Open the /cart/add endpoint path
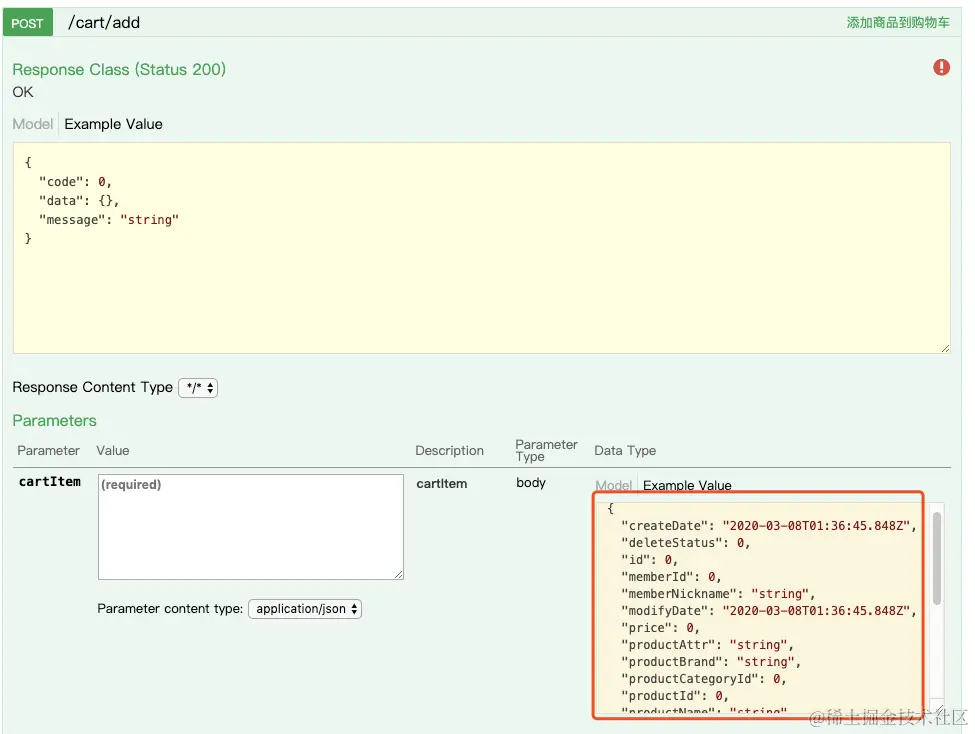 pyautogui.click(x=104, y=23)
